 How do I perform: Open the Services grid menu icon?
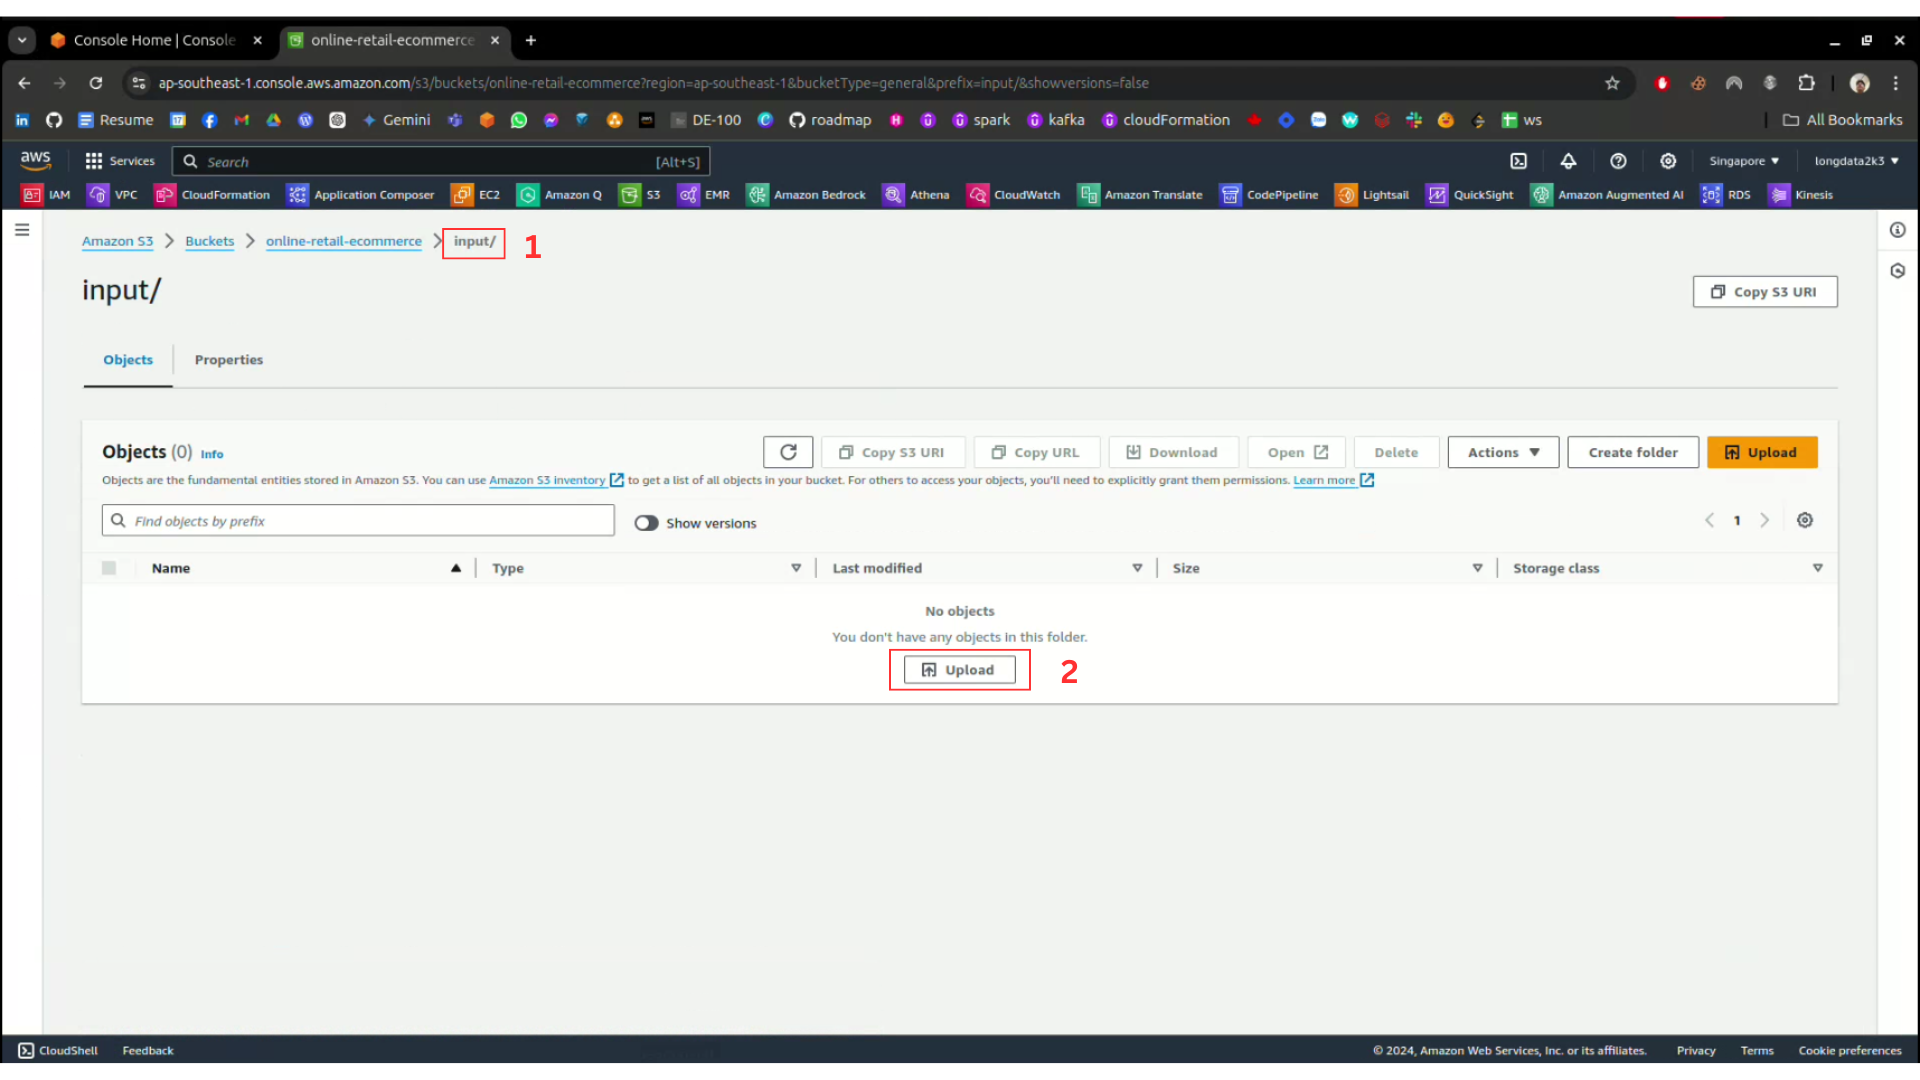(x=94, y=161)
